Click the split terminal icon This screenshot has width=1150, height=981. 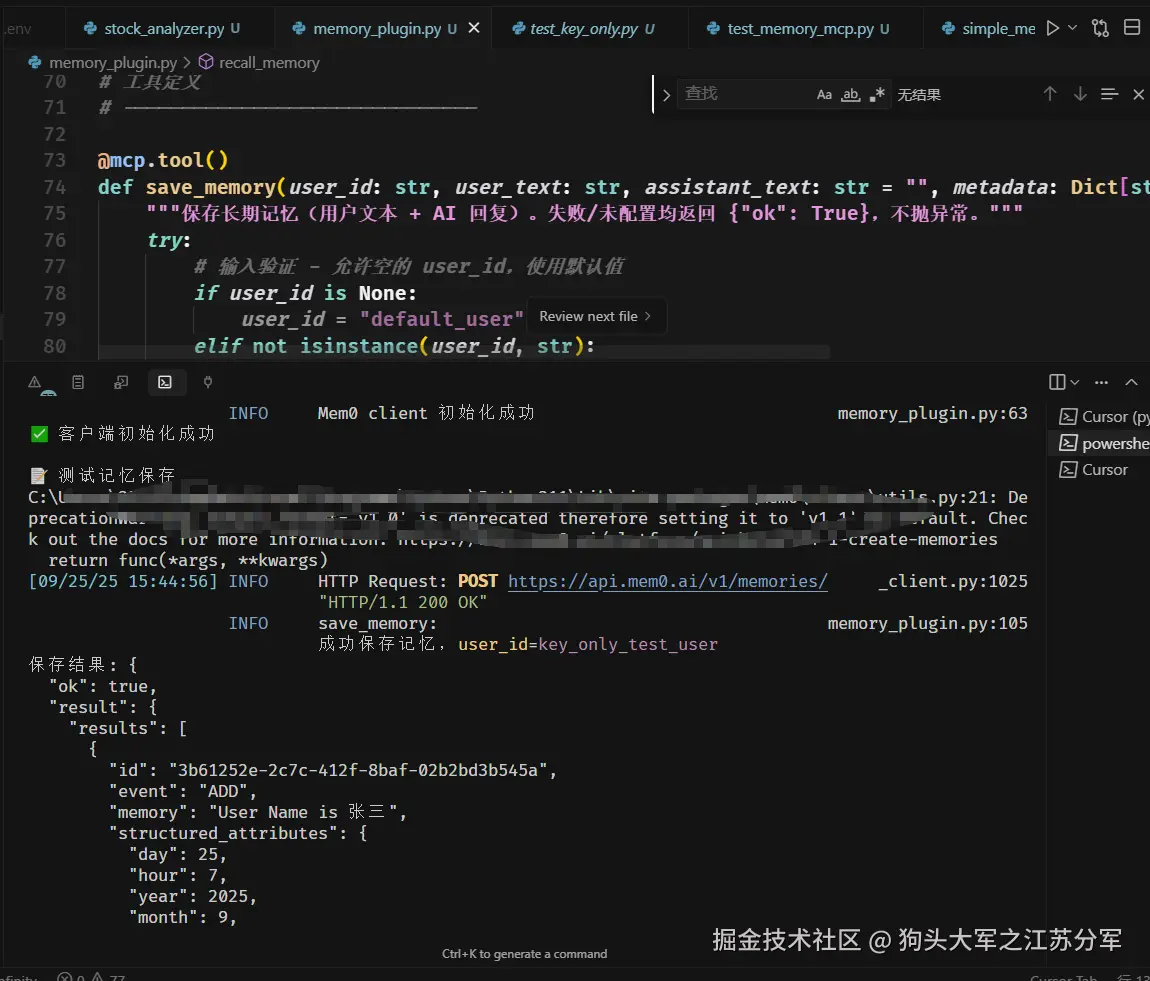(x=1057, y=382)
